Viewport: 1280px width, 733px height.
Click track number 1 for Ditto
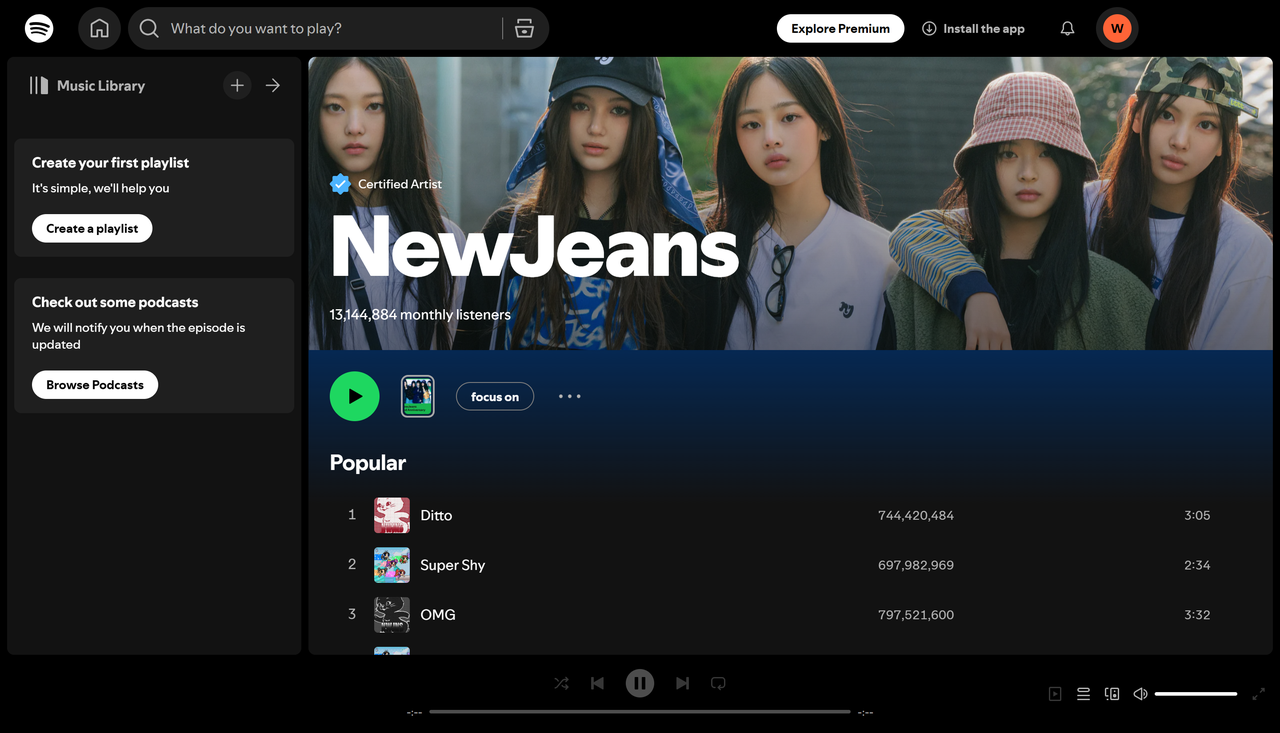point(352,514)
